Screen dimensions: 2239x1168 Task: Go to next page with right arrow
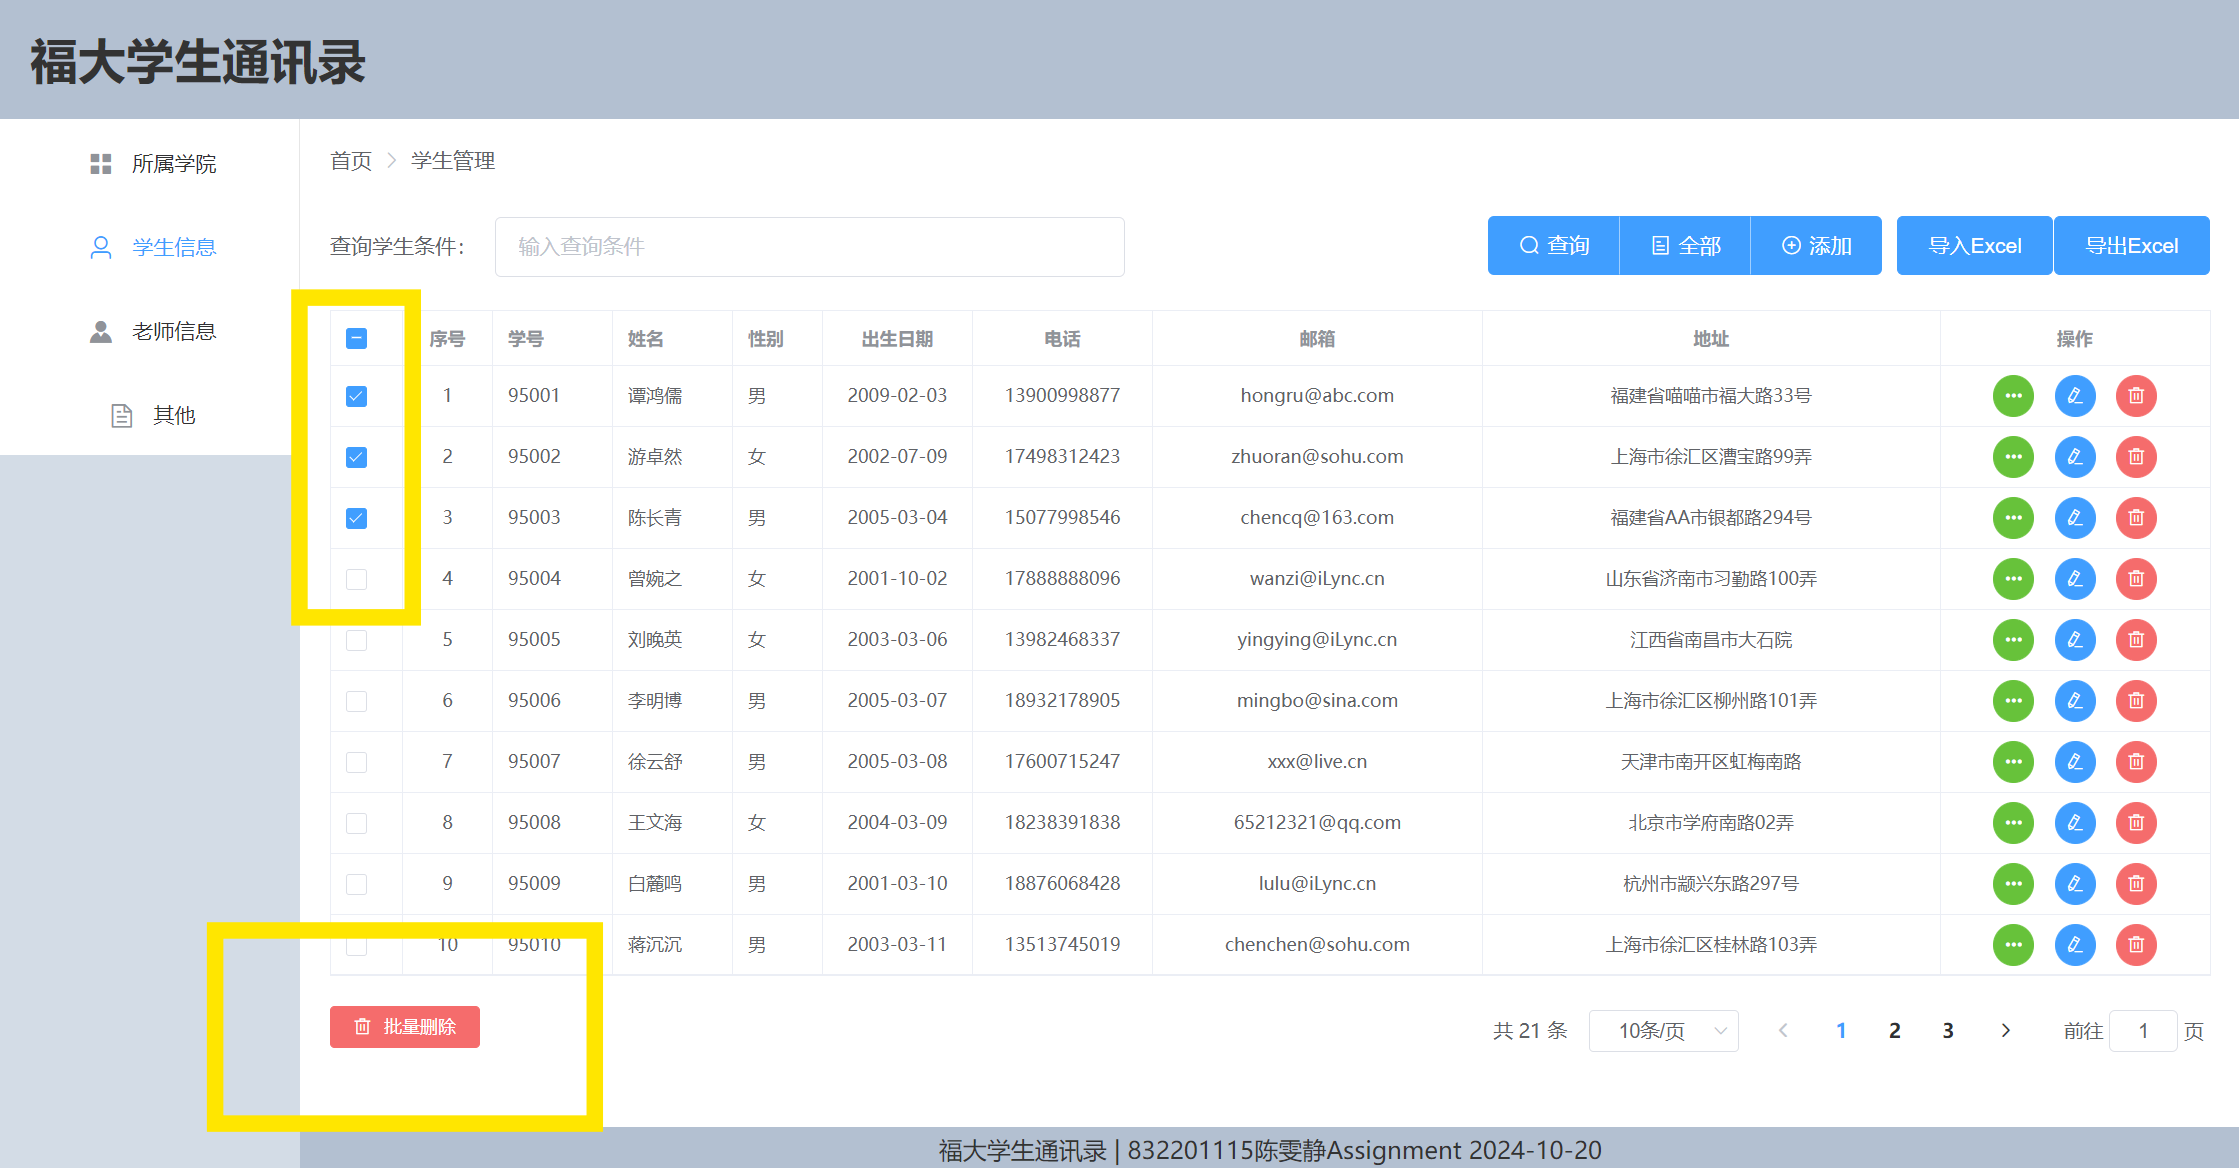click(2005, 1031)
